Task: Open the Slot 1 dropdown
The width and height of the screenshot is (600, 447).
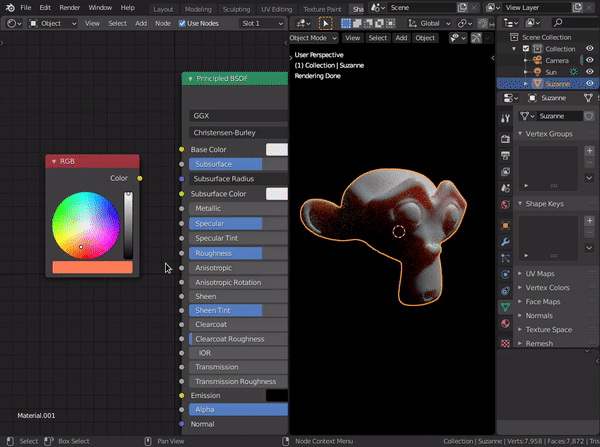Action: (263, 23)
